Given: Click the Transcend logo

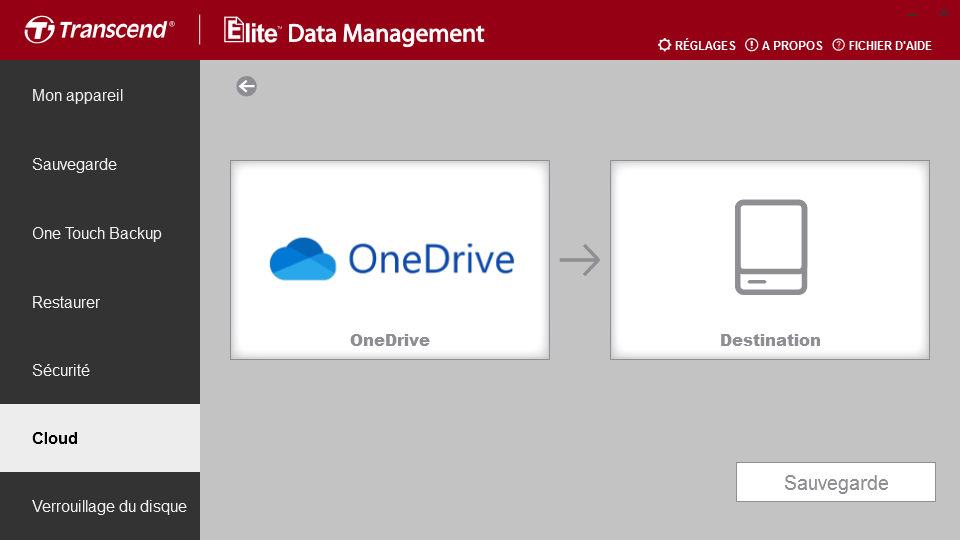Looking at the screenshot, I should pyautogui.click(x=100, y=29).
